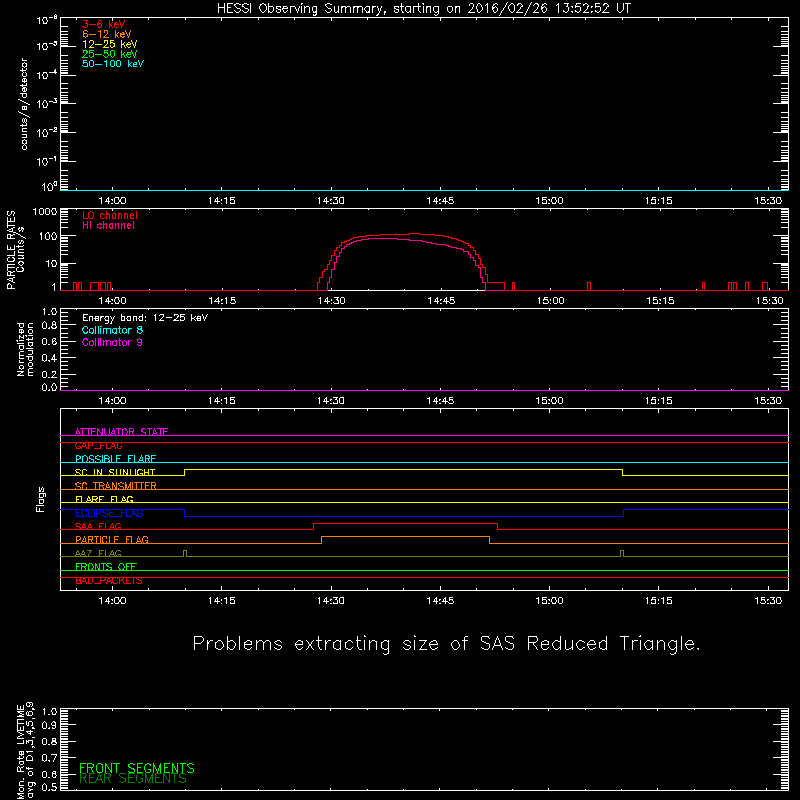Select the Collimator 9 legend label
This screenshot has height=800, width=800.
point(112,342)
